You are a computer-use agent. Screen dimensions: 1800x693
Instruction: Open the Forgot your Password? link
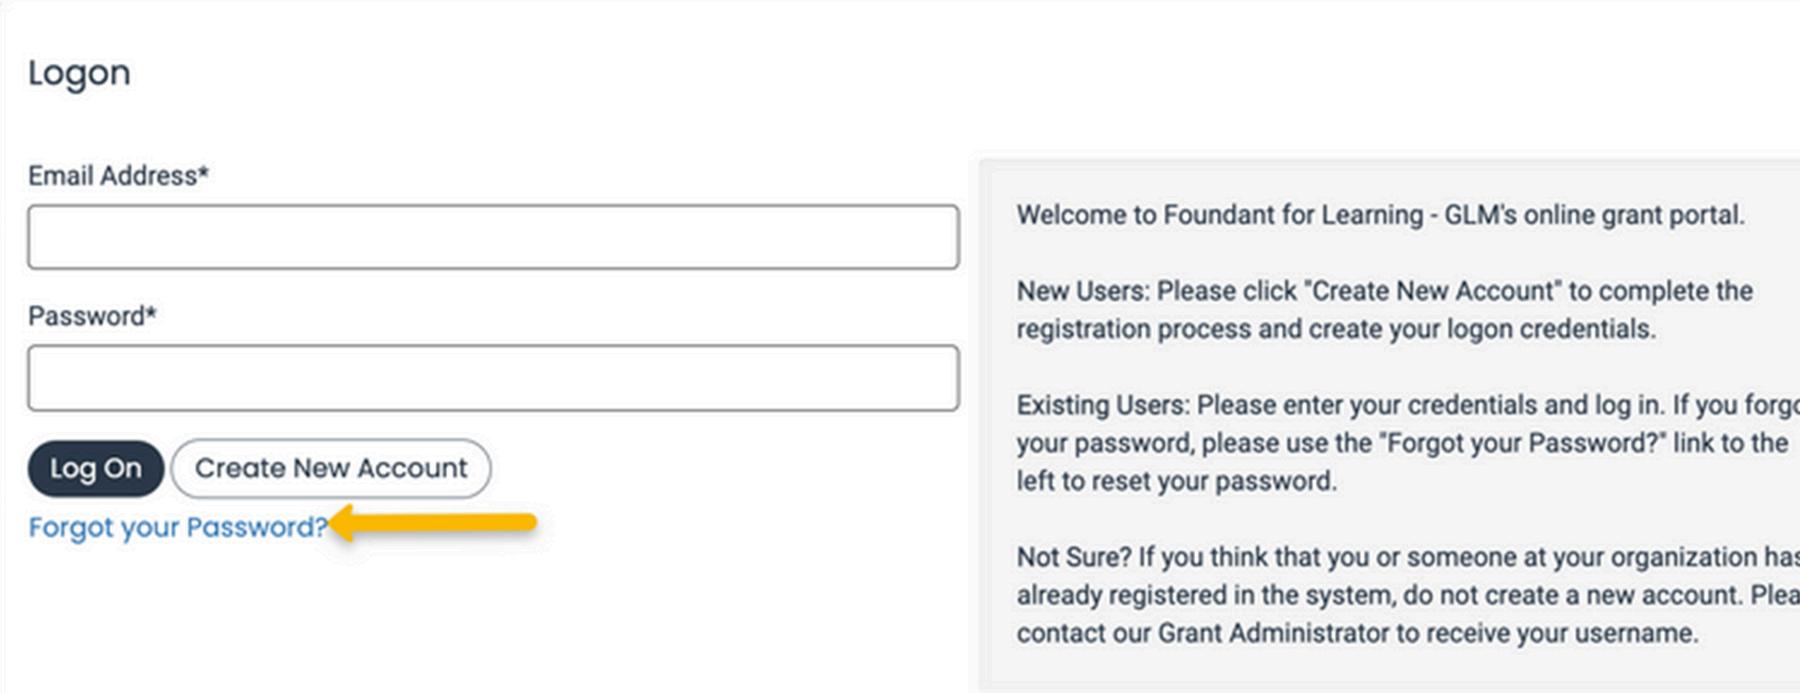tap(177, 527)
